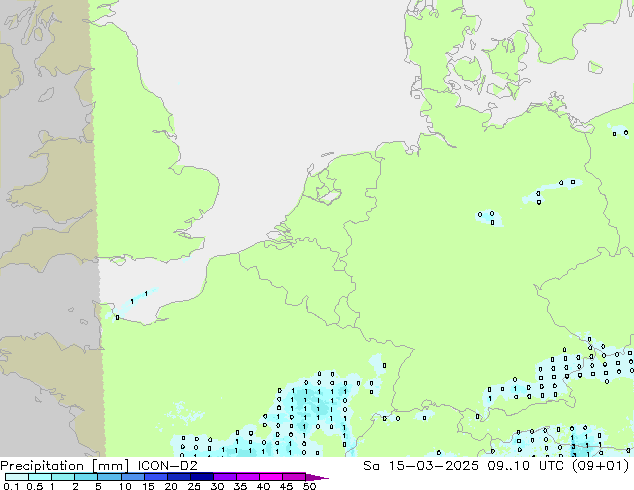
Task: Click the 'ICON-D2' model label
Action: (x=167, y=465)
